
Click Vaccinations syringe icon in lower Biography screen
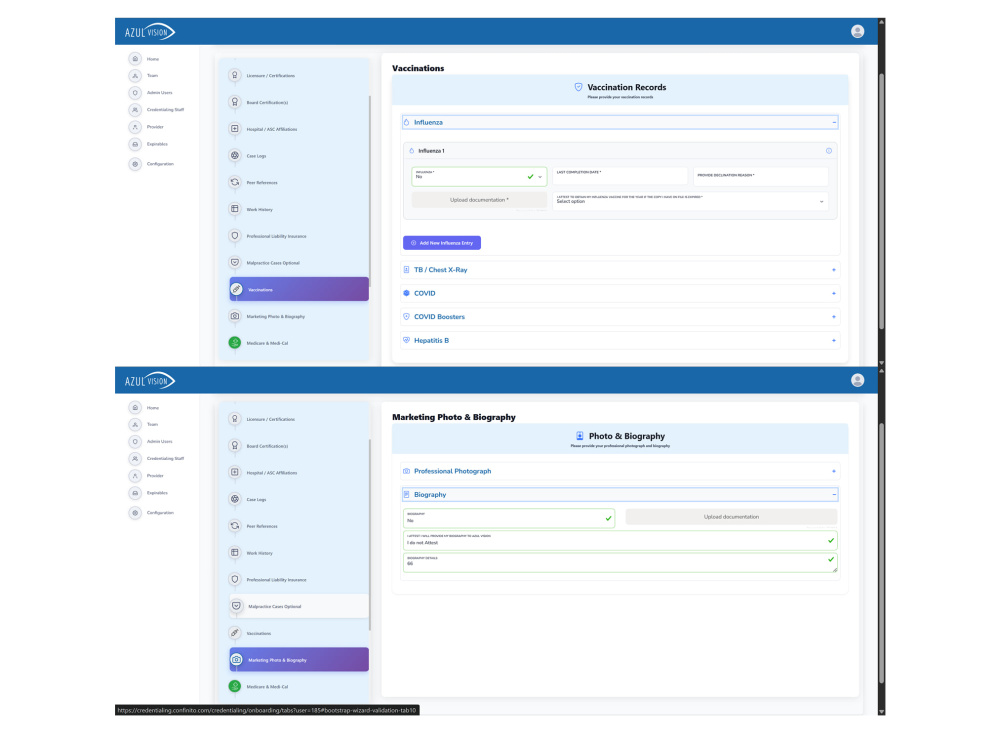(x=235, y=633)
